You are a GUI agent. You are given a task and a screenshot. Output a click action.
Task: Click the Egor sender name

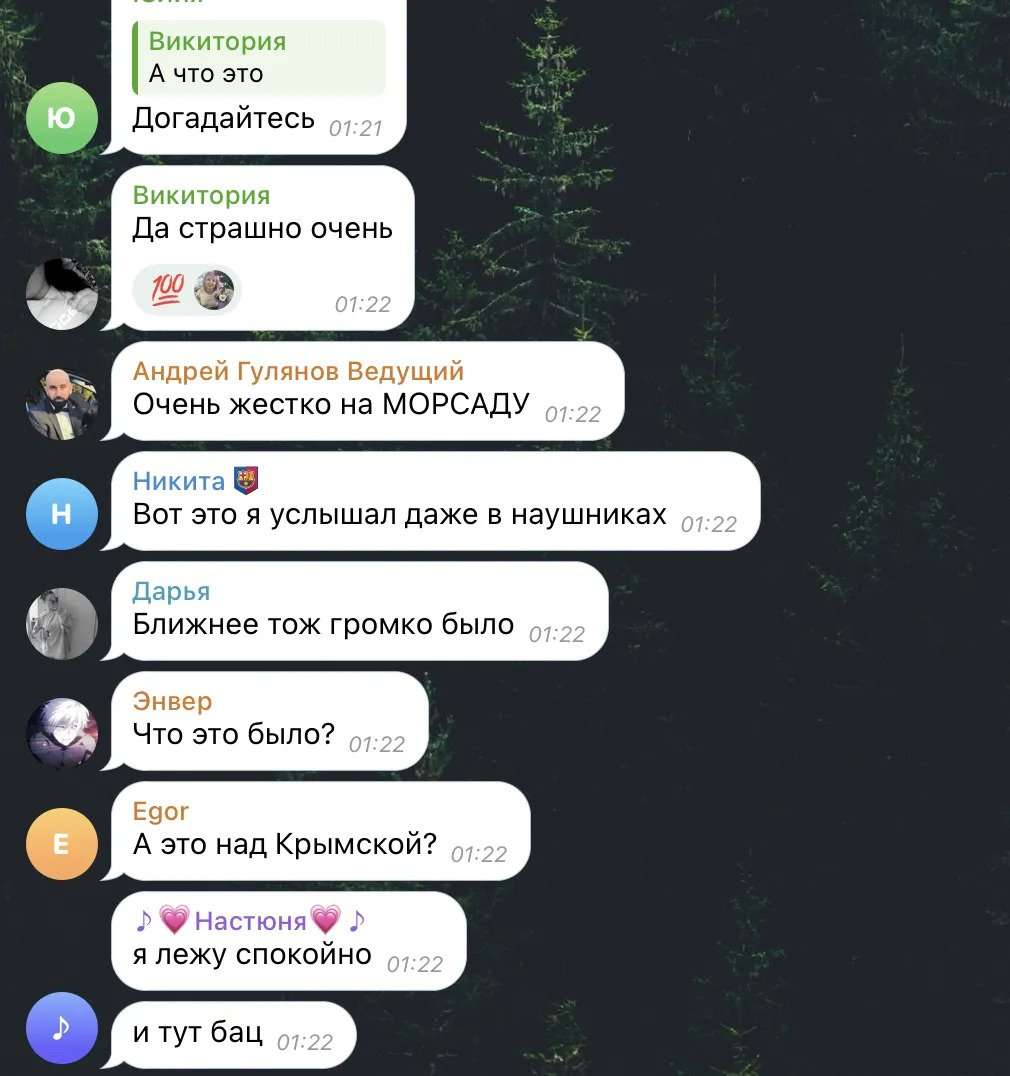(161, 811)
